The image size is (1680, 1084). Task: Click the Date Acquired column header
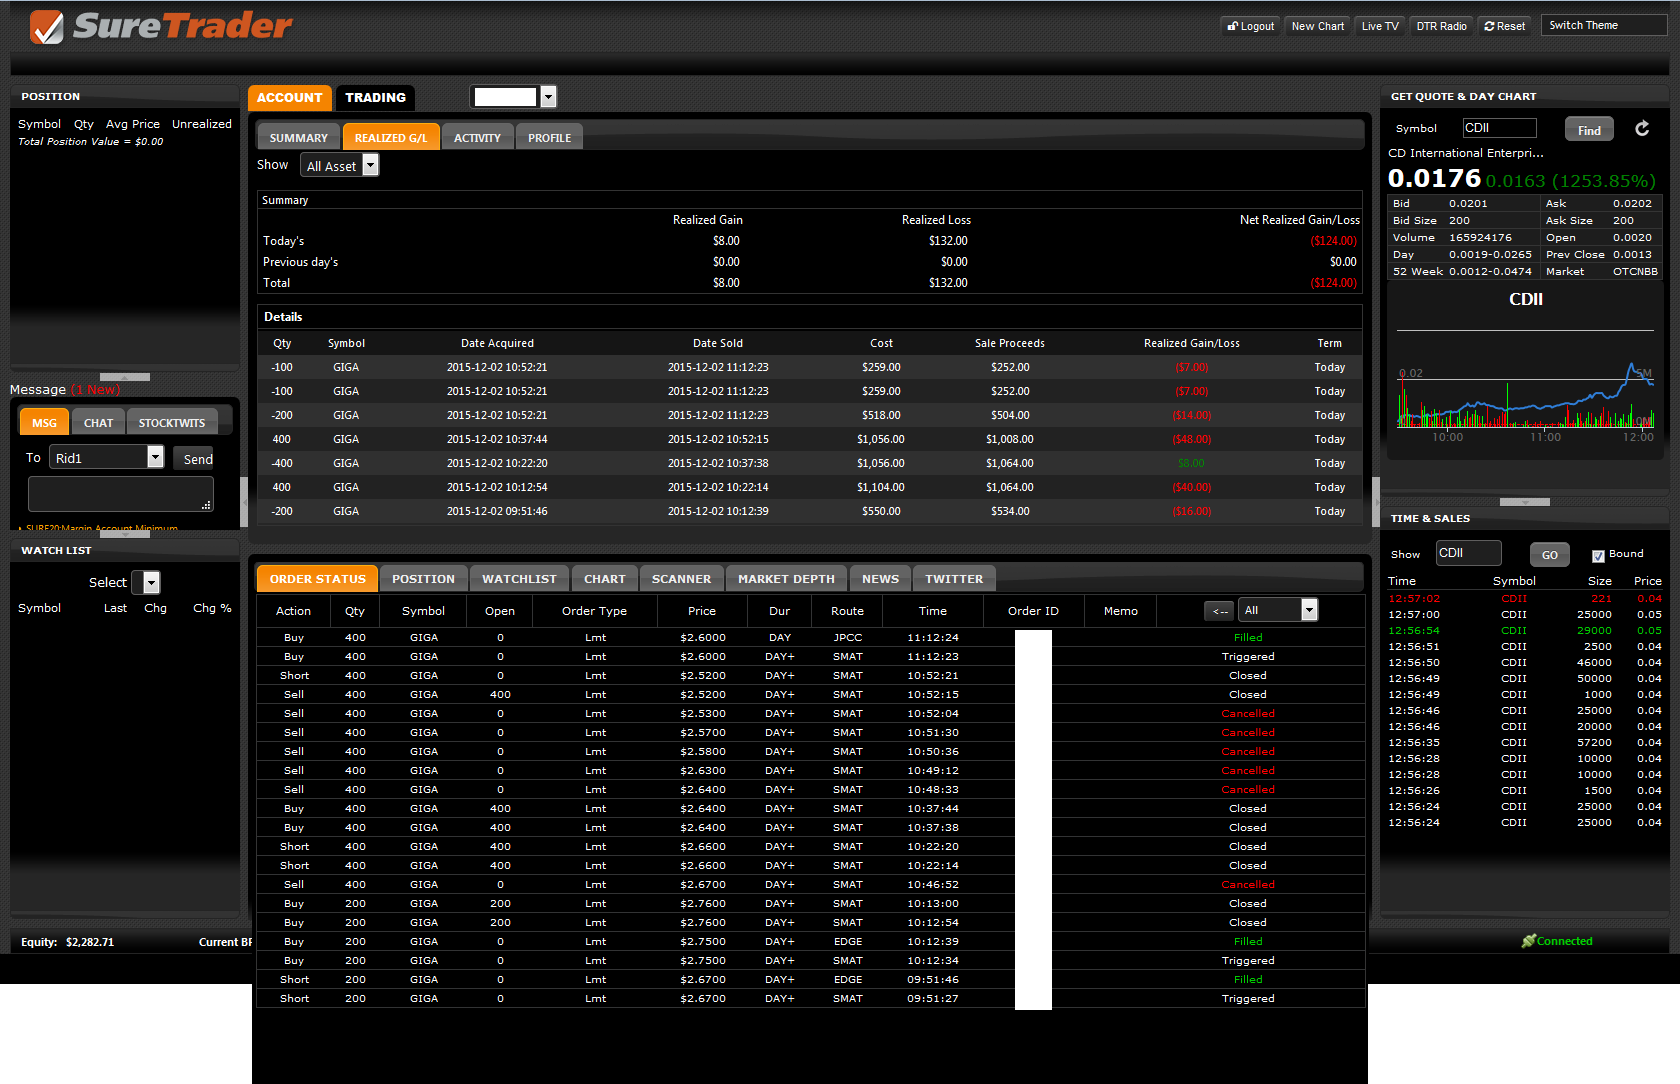(x=497, y=343)
